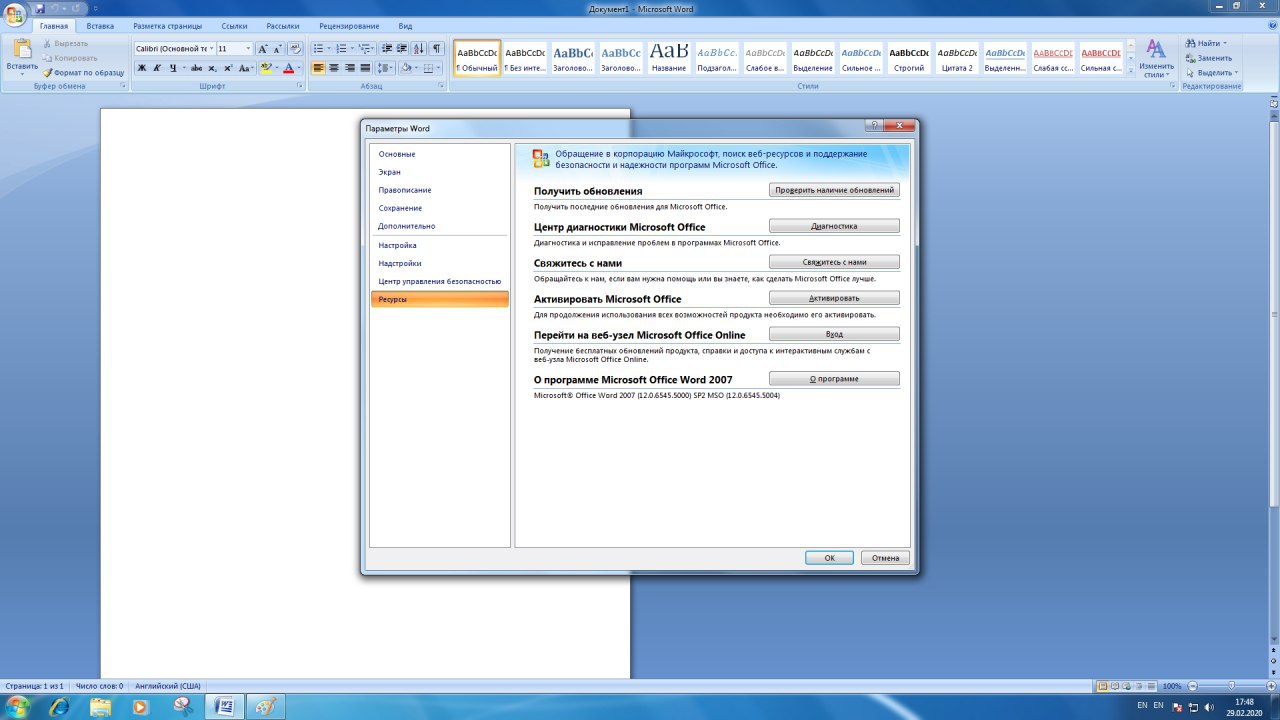Viewport: 1280px width, 720px height.
Task: Switch to the Рассылки ribbon tab
Action: pos(282,26)
